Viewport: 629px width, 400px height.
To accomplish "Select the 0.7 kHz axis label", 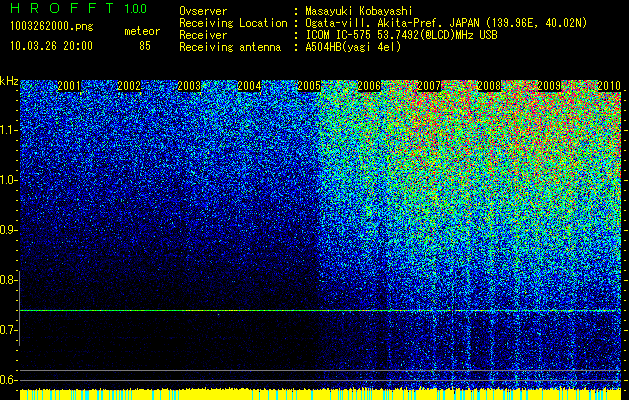I will [8, 330].
